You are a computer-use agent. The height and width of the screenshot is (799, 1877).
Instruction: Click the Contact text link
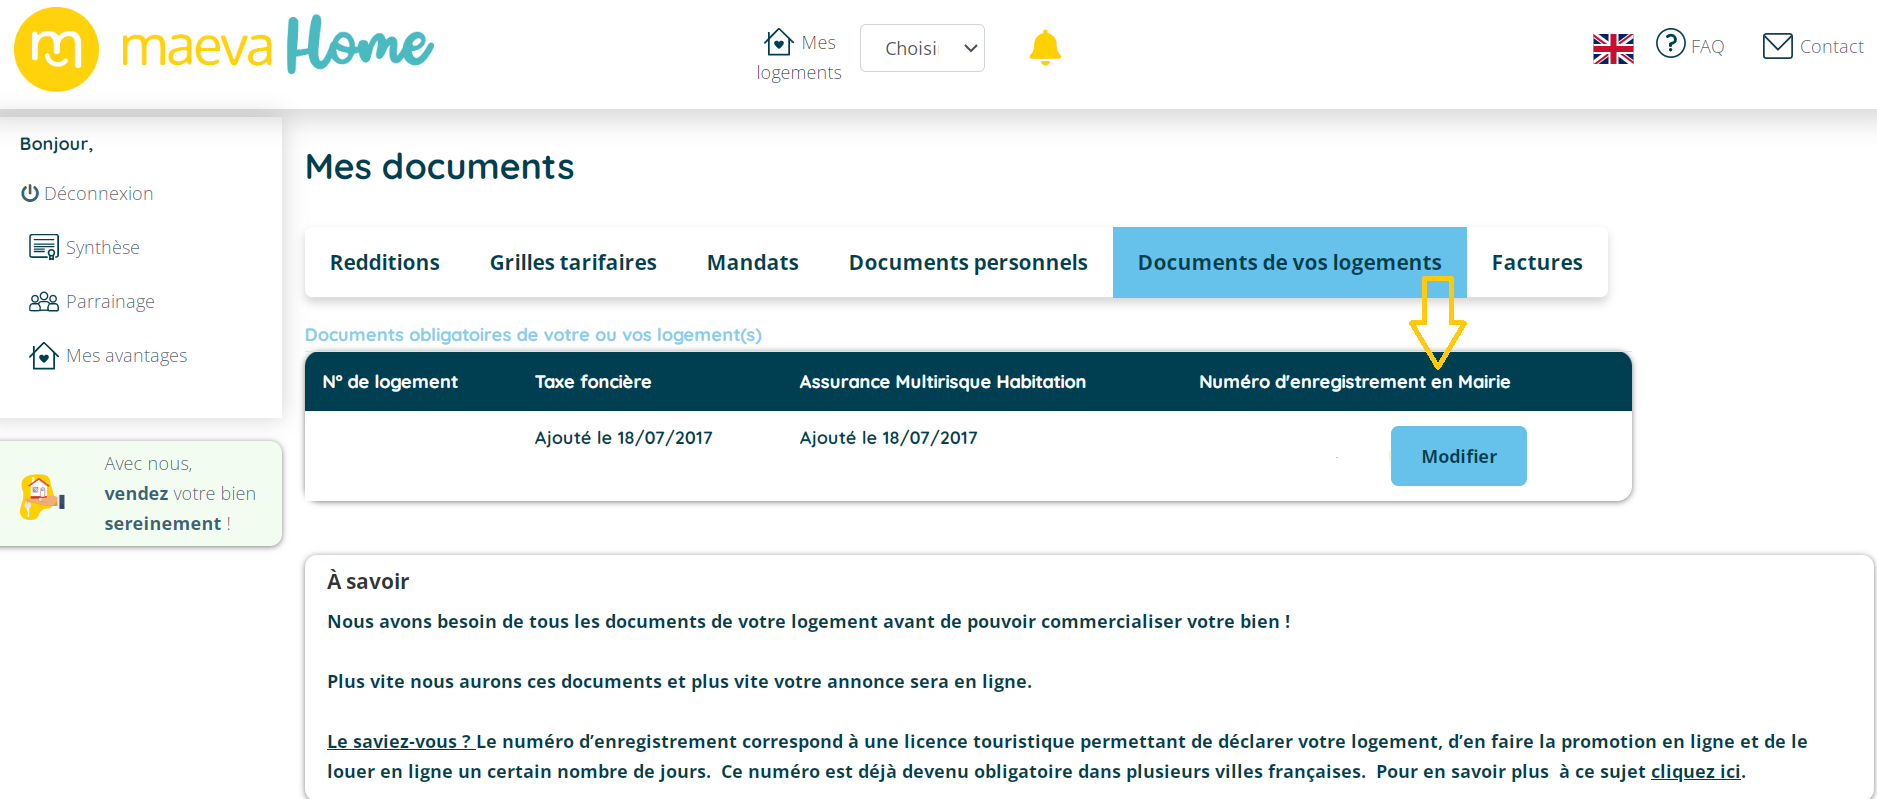coord(1831,46)
